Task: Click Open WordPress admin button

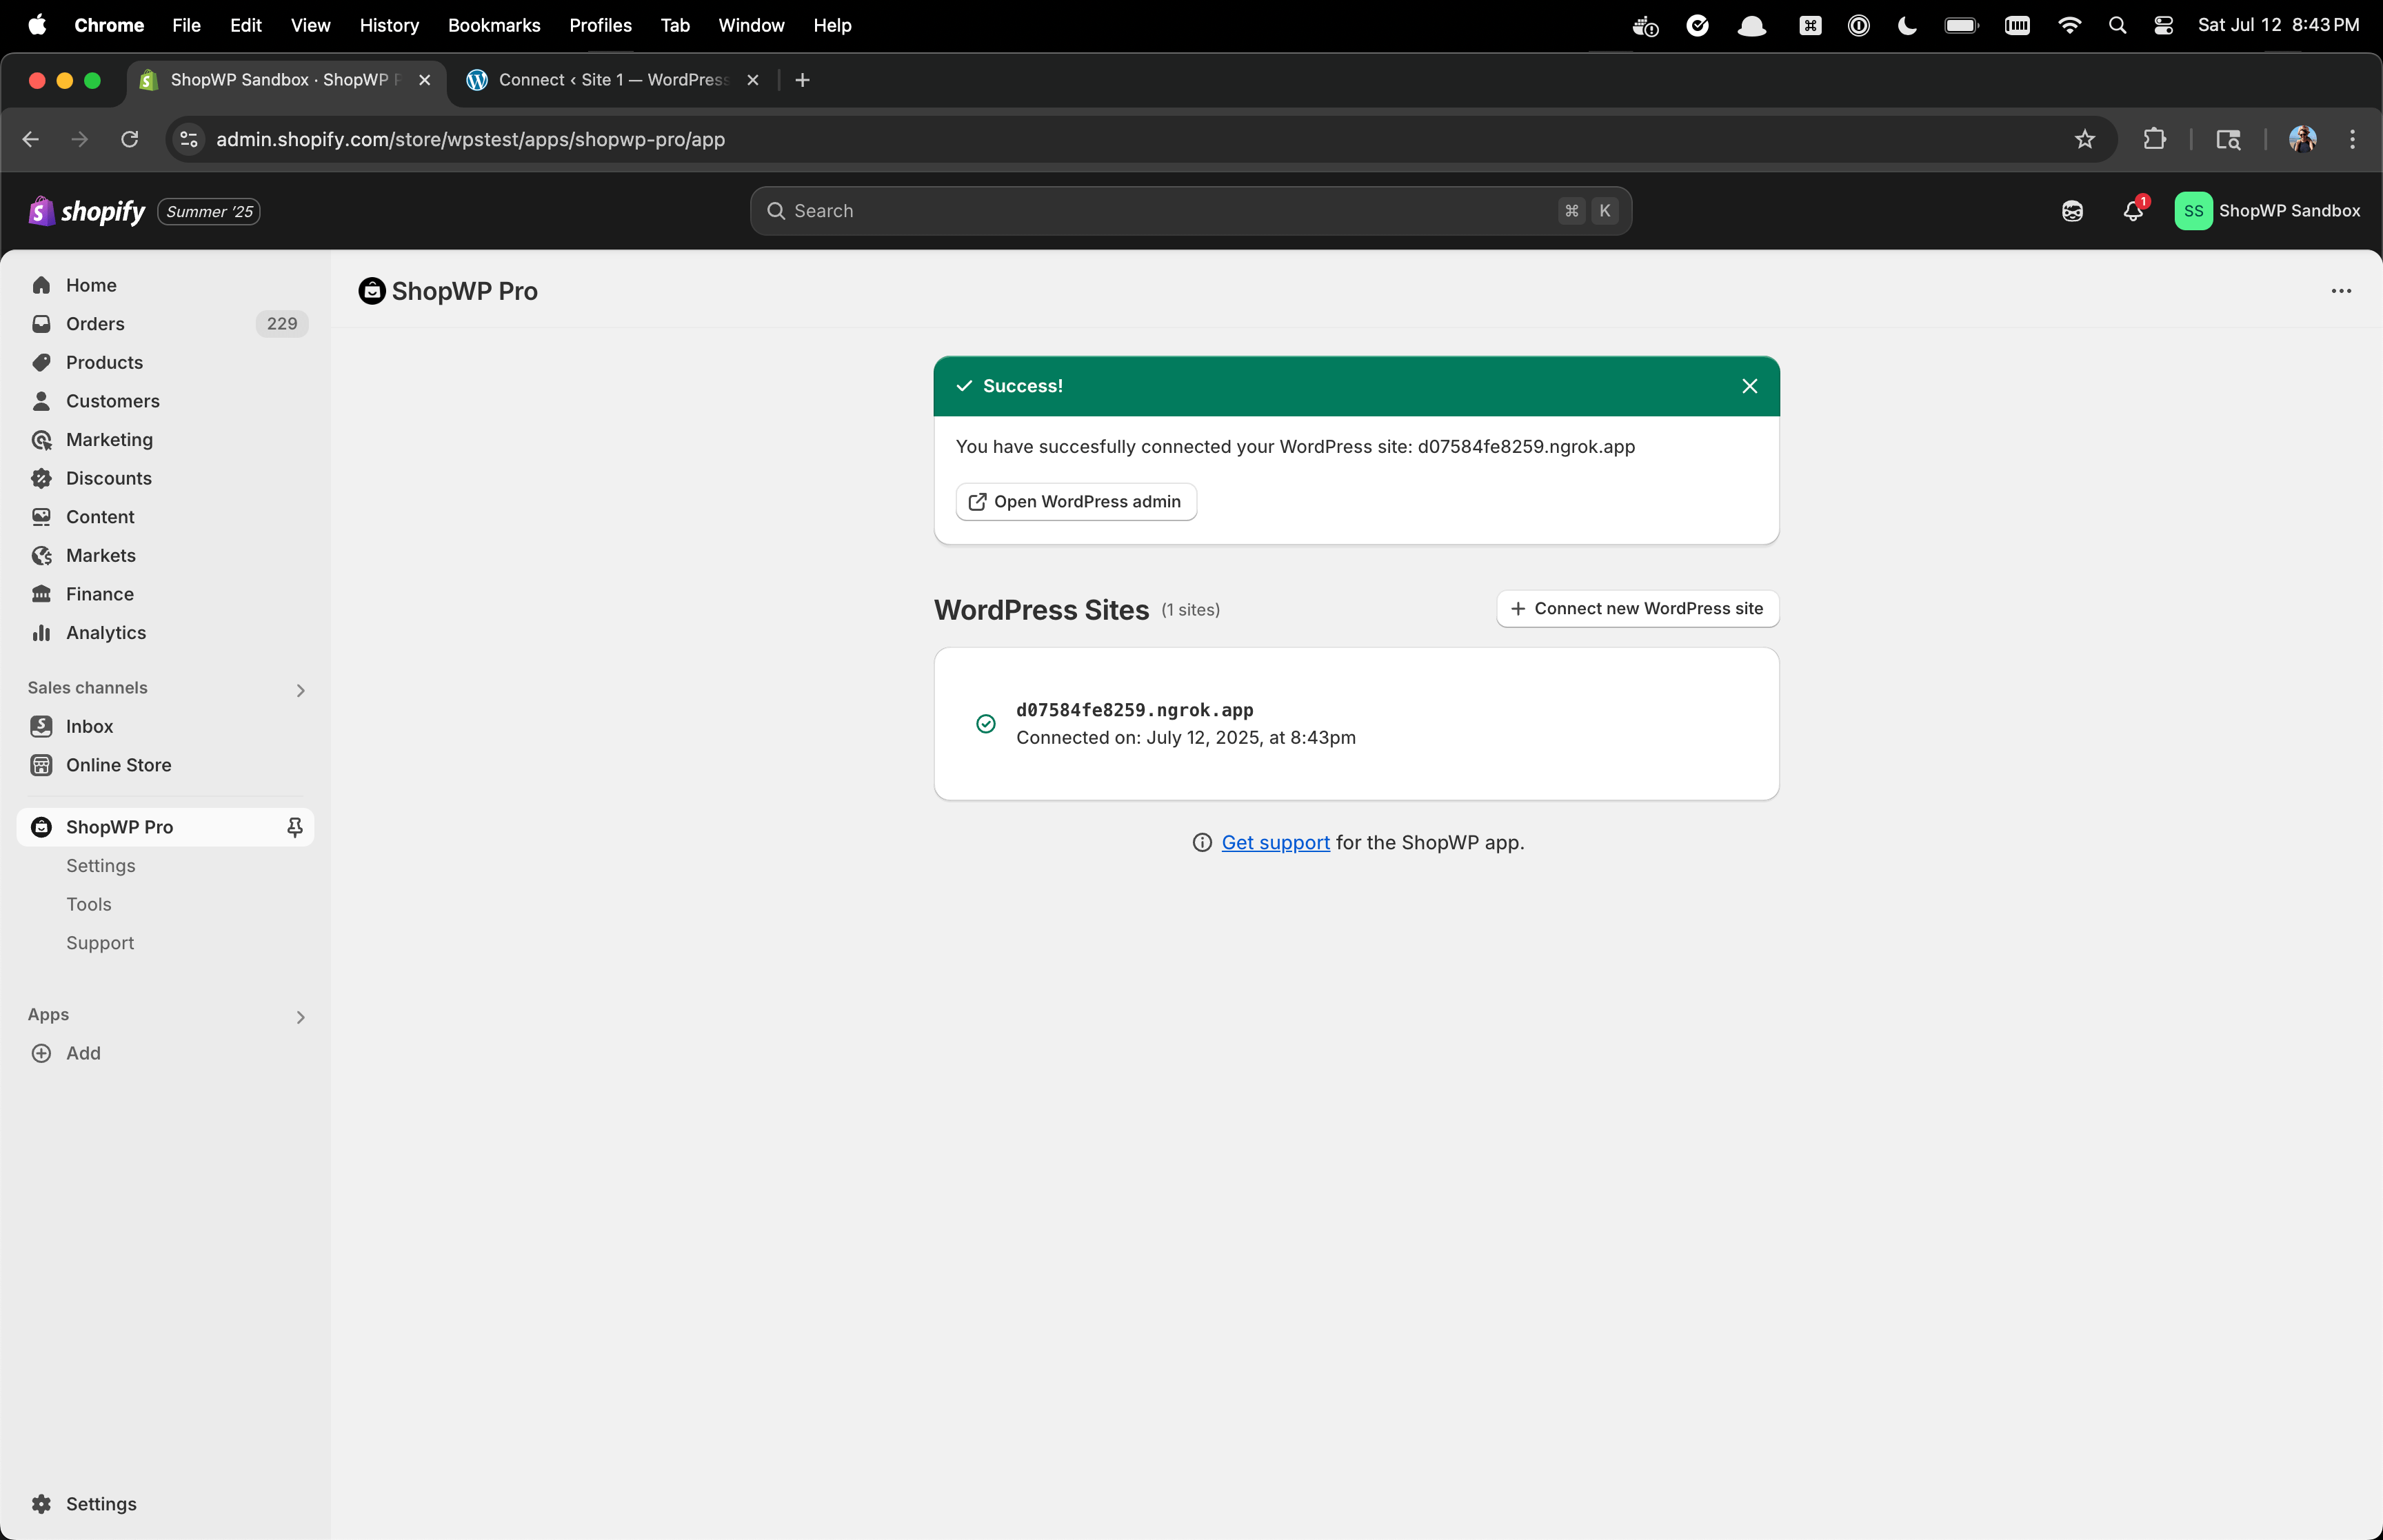Action: click(x=1076, y=501)
